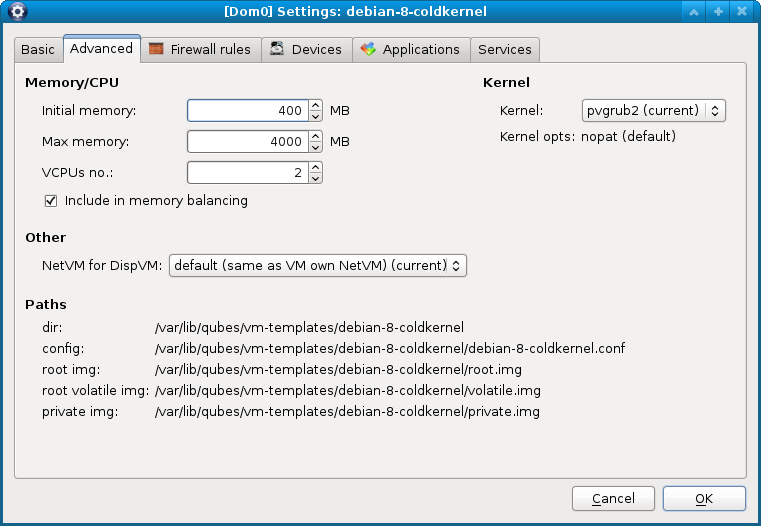Close the settings window
The height and width of the screenshot is (526, 761).
(x=742, y=12)
